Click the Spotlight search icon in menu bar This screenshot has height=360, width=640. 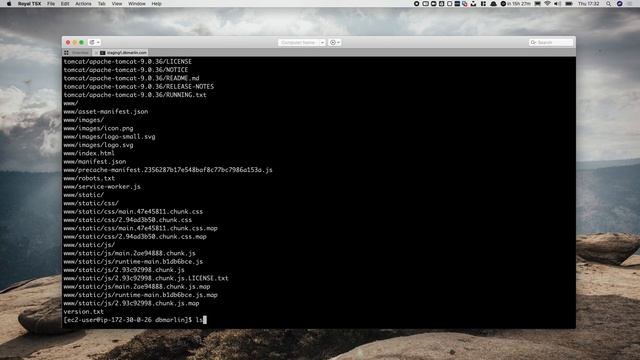point(608,4)
